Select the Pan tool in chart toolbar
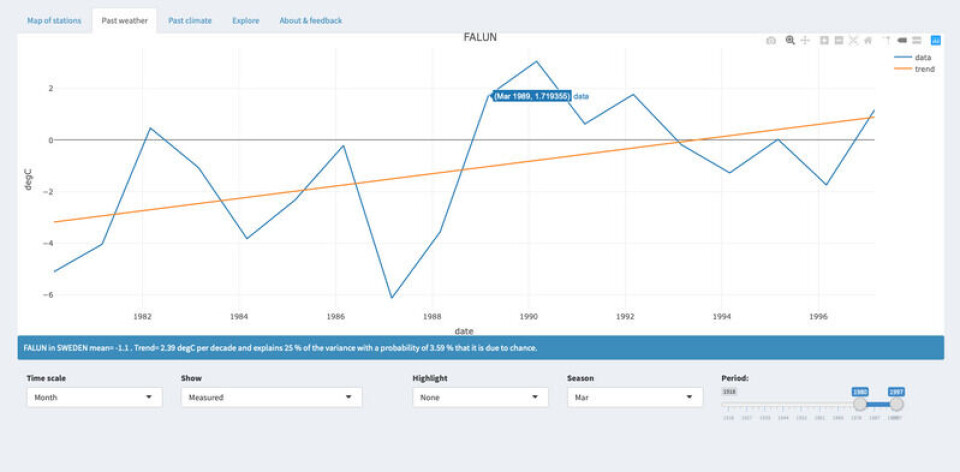 [x=805, y=41]
